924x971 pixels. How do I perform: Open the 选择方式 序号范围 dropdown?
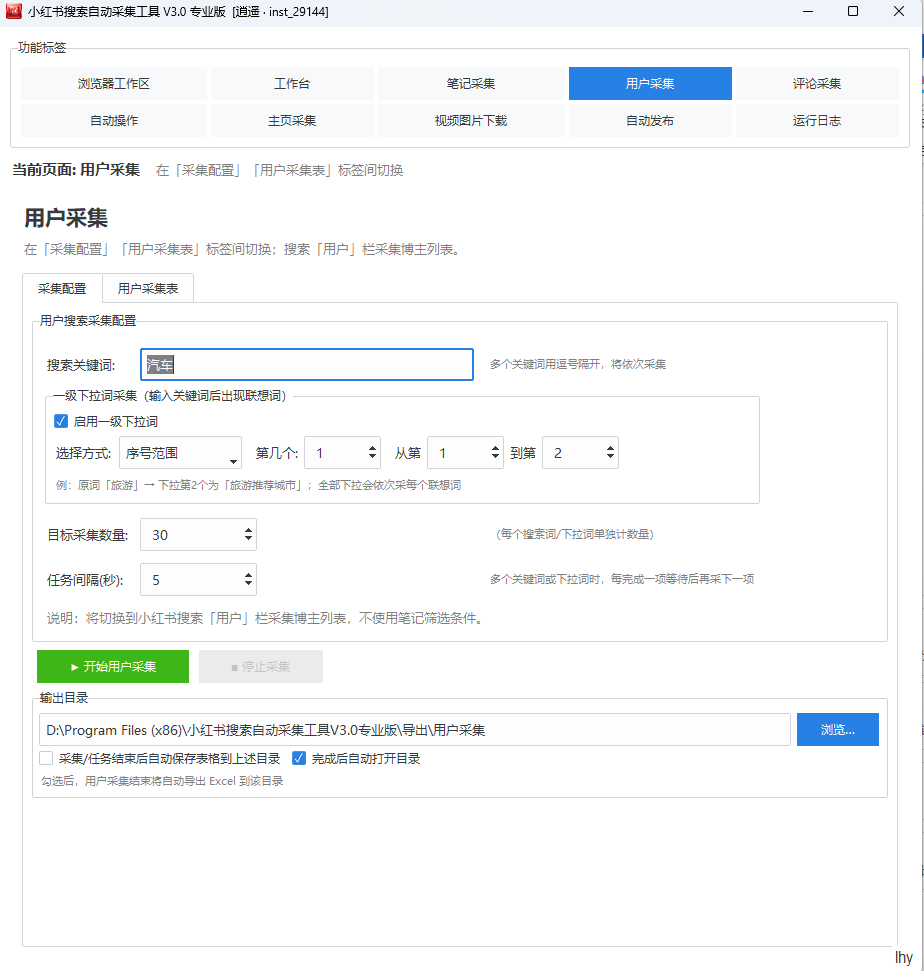(x=180, y=453)
